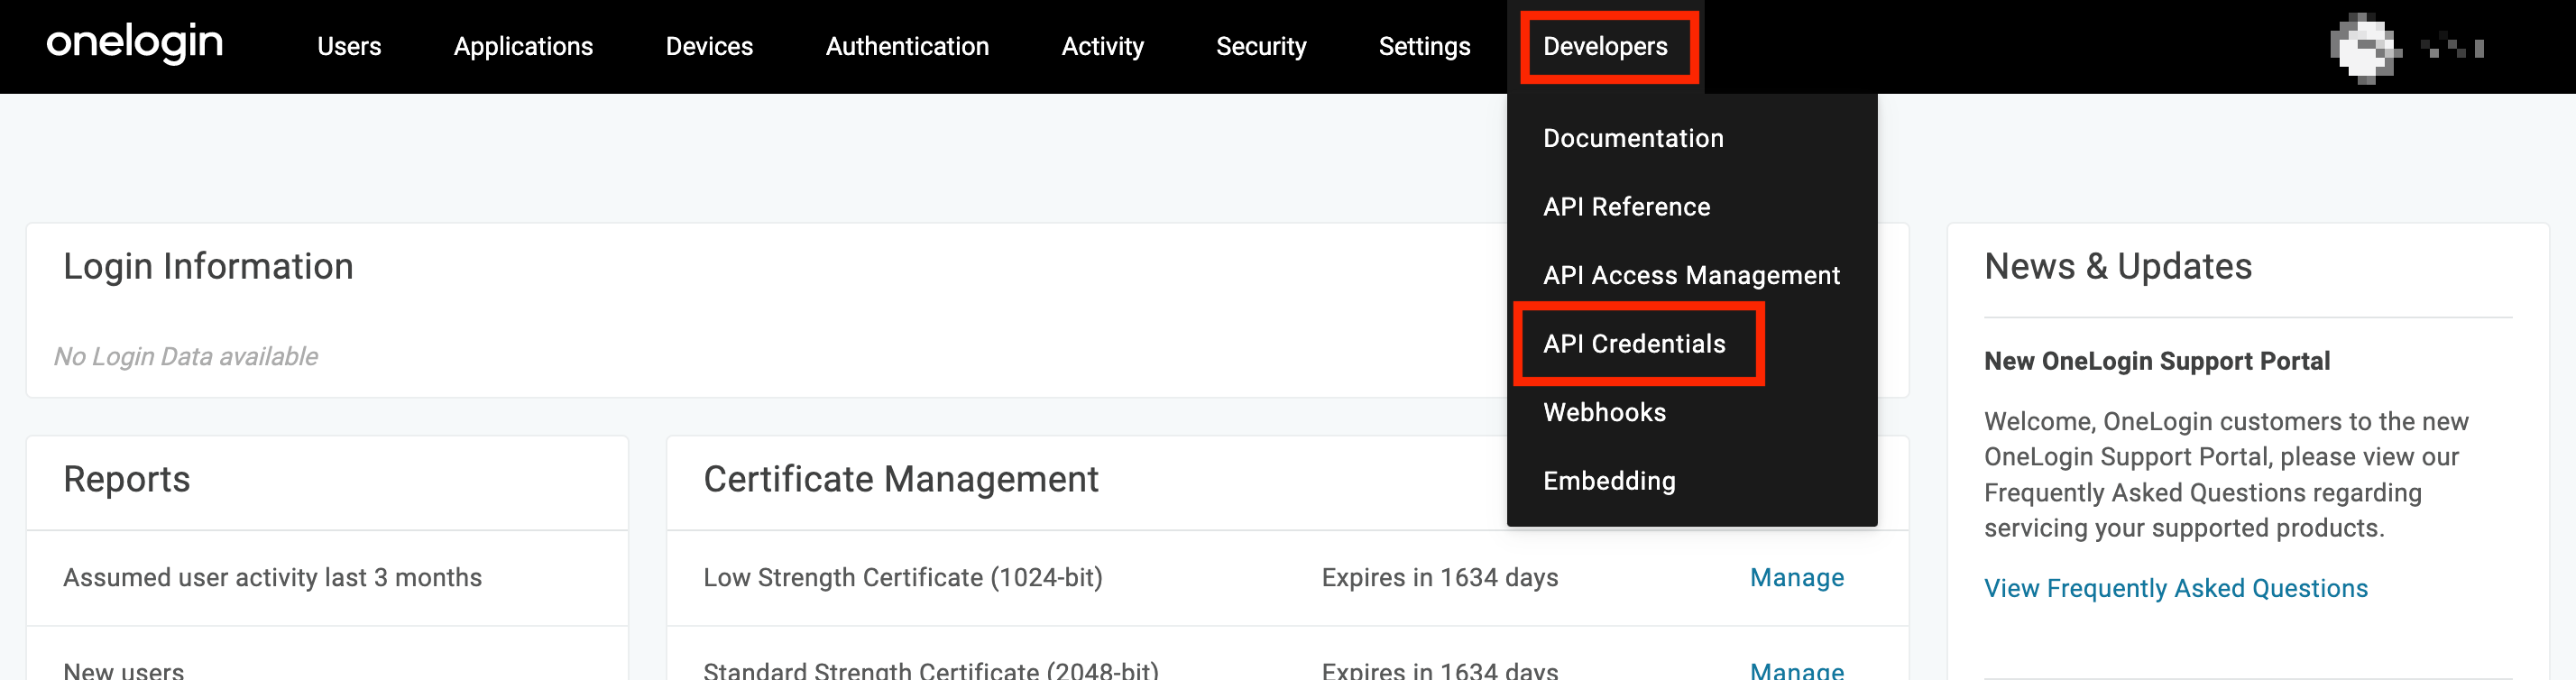This screenshot has height=680, width=2576.
Task: Choose API Credentials option
Action: (x=1634, y=344)
